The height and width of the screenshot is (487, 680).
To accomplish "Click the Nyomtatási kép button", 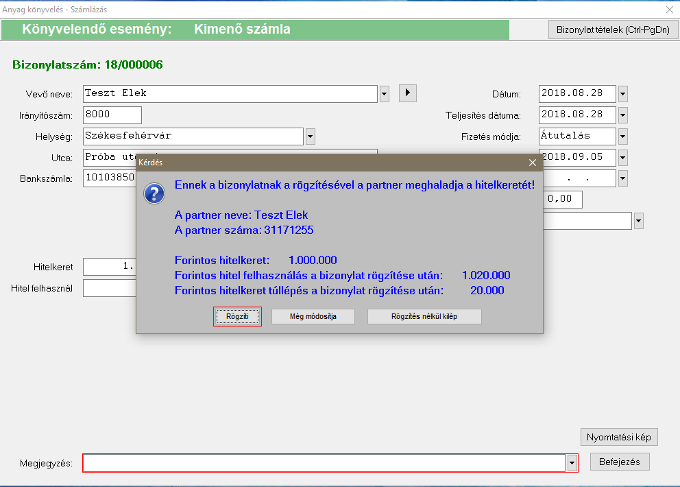I will tap(619, 437).
